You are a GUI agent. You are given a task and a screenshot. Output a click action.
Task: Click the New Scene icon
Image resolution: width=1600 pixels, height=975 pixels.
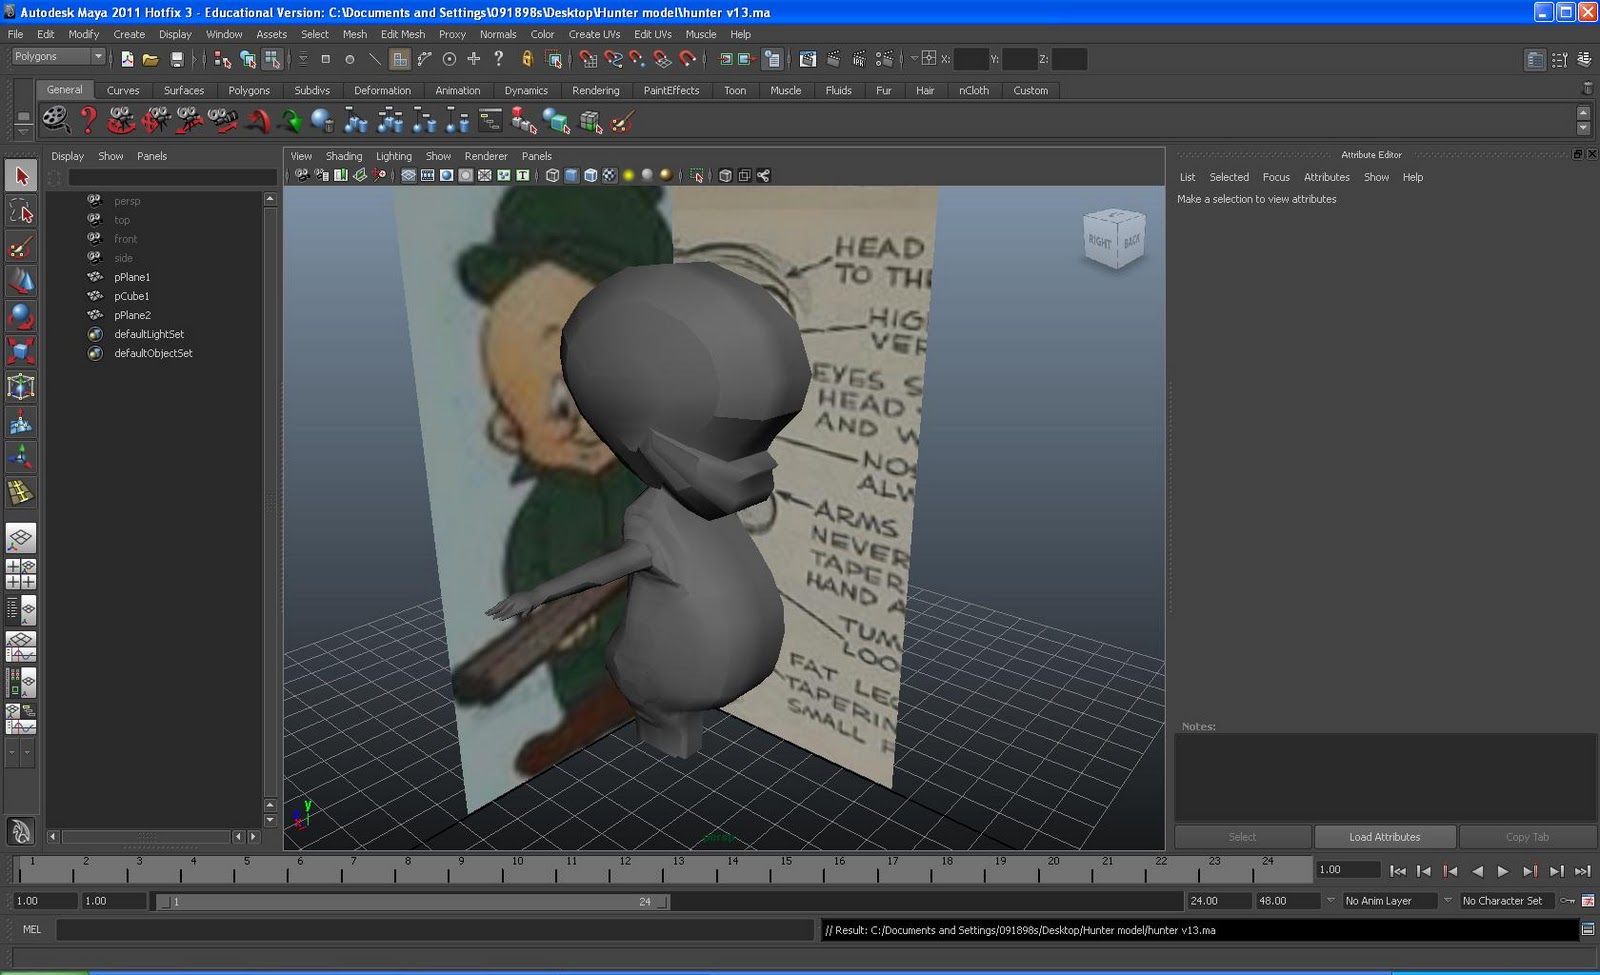point(127,59)
